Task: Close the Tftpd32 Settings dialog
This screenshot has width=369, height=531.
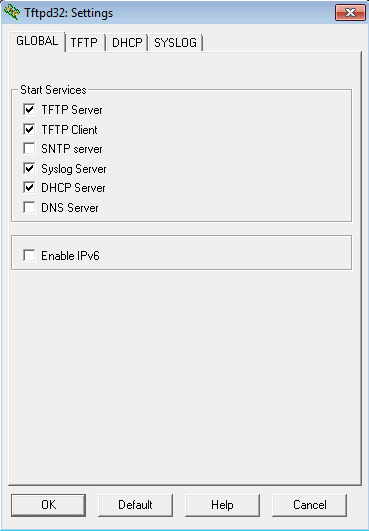Action: tap(350, 13)
